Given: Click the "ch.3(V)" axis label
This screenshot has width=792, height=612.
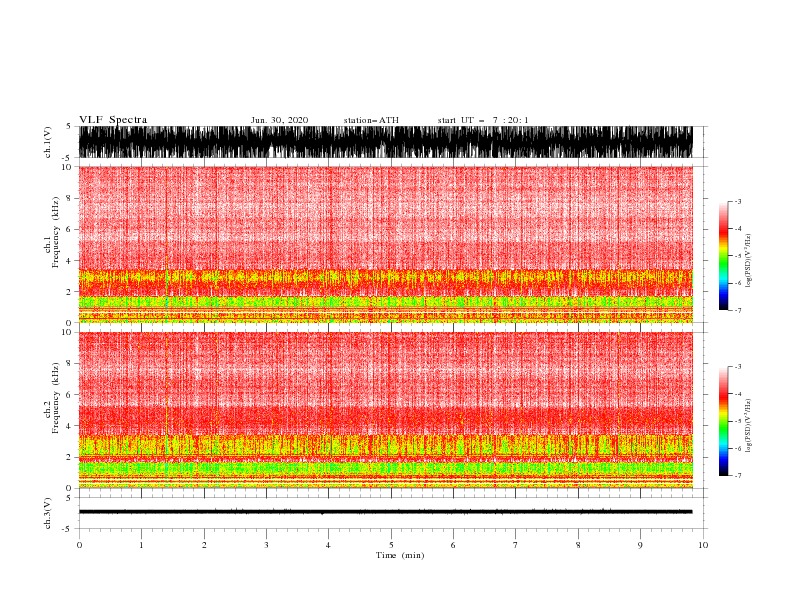Looking at the screenshot, I should pos(48,513).
